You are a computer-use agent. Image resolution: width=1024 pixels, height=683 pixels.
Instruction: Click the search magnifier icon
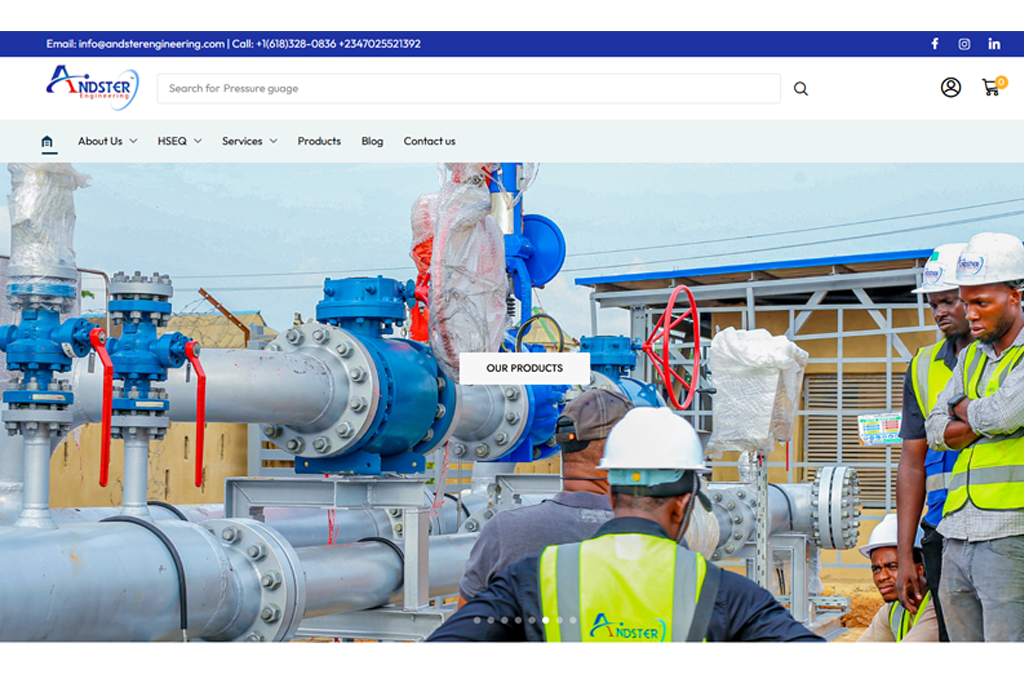pos(801,89)
